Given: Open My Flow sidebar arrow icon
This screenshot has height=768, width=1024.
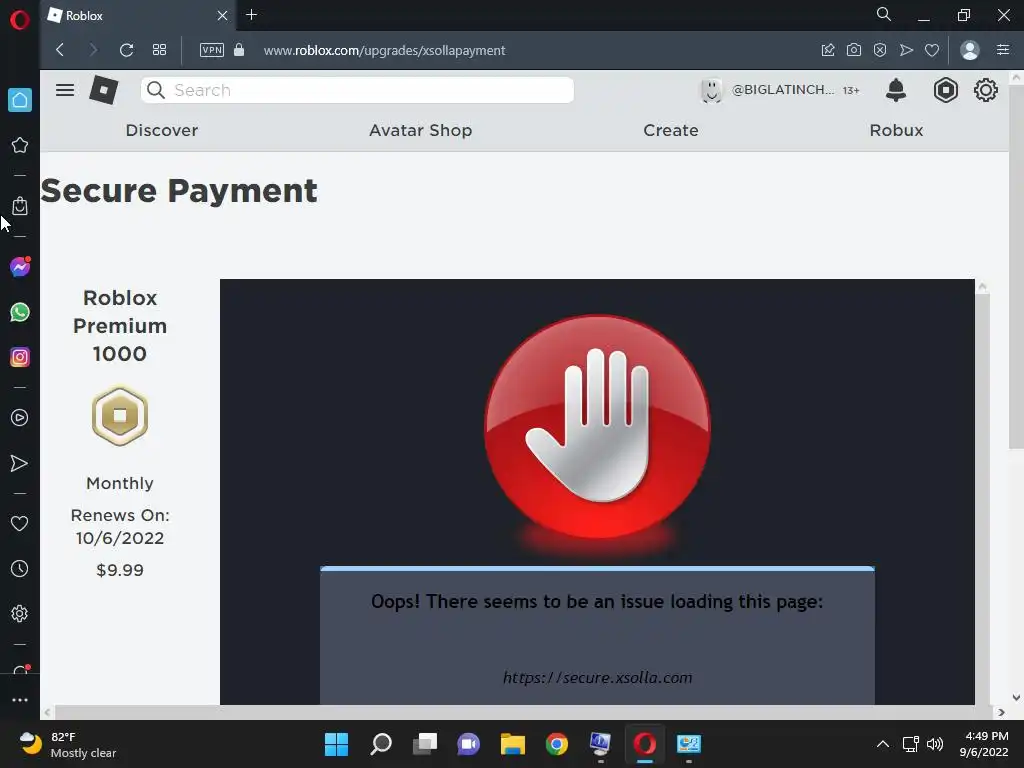Looking at the screenshot, I should pyautogui.click(x=20, y=463).
